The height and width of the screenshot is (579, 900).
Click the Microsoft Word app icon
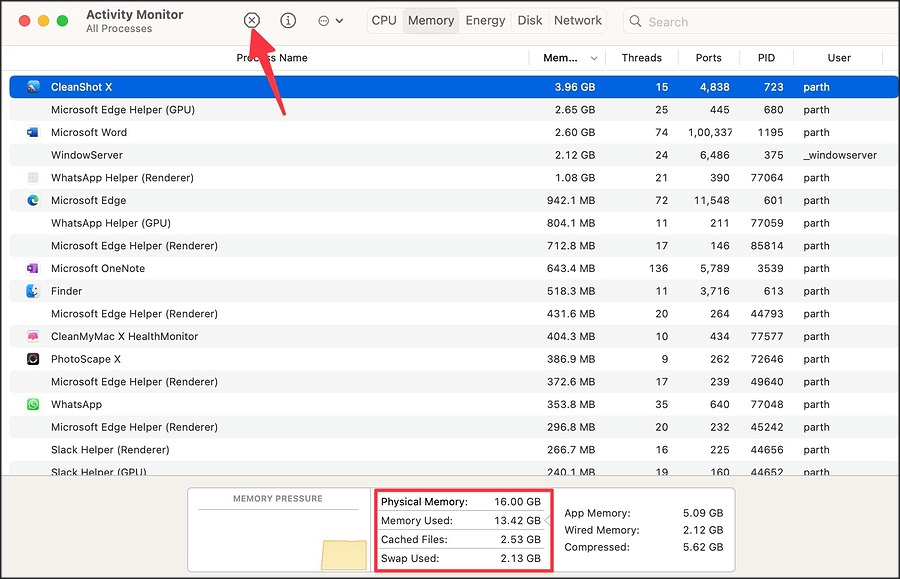click(x=33, y=132)
